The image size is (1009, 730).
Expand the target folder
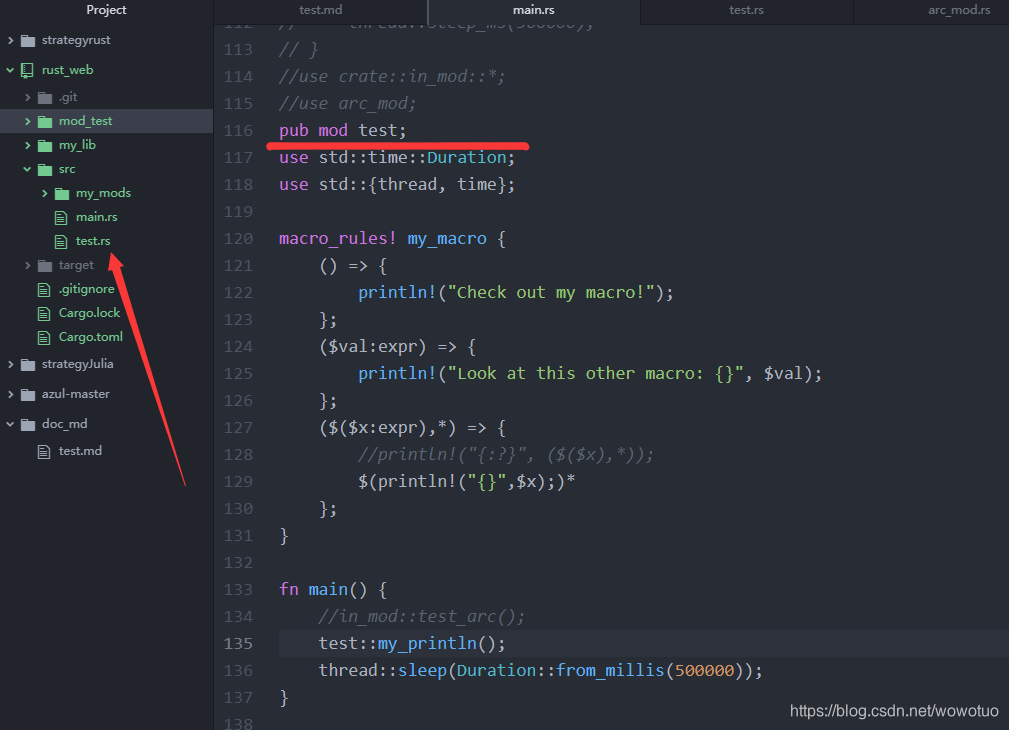tap(28, 264)
